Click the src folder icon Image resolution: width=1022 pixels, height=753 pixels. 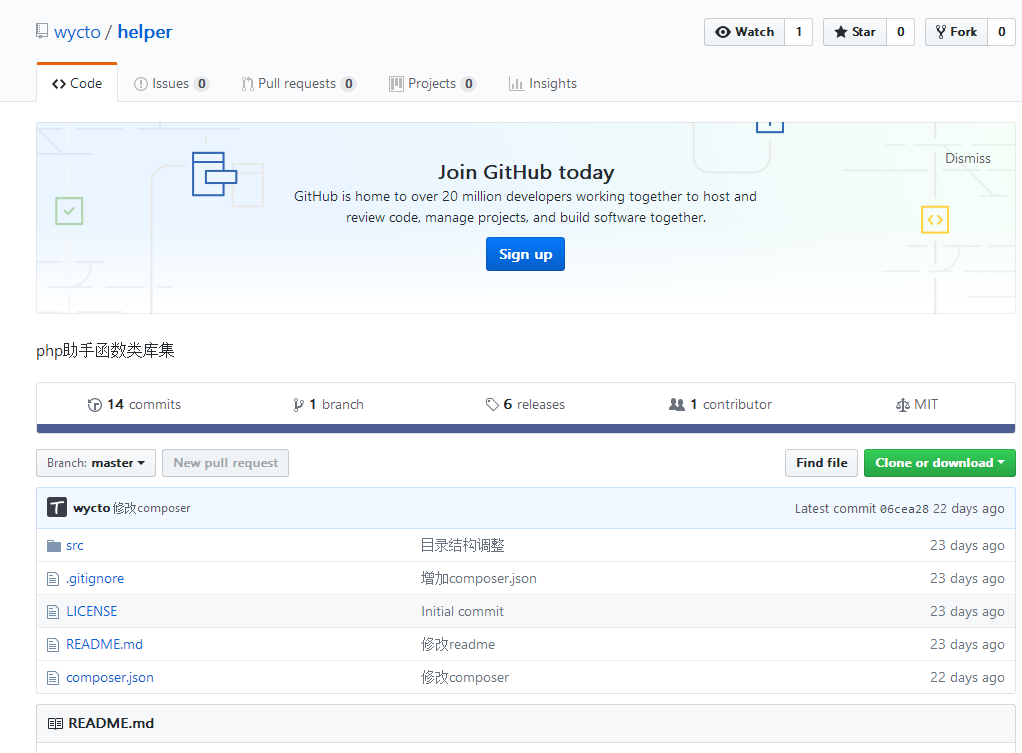coord(53,546)
